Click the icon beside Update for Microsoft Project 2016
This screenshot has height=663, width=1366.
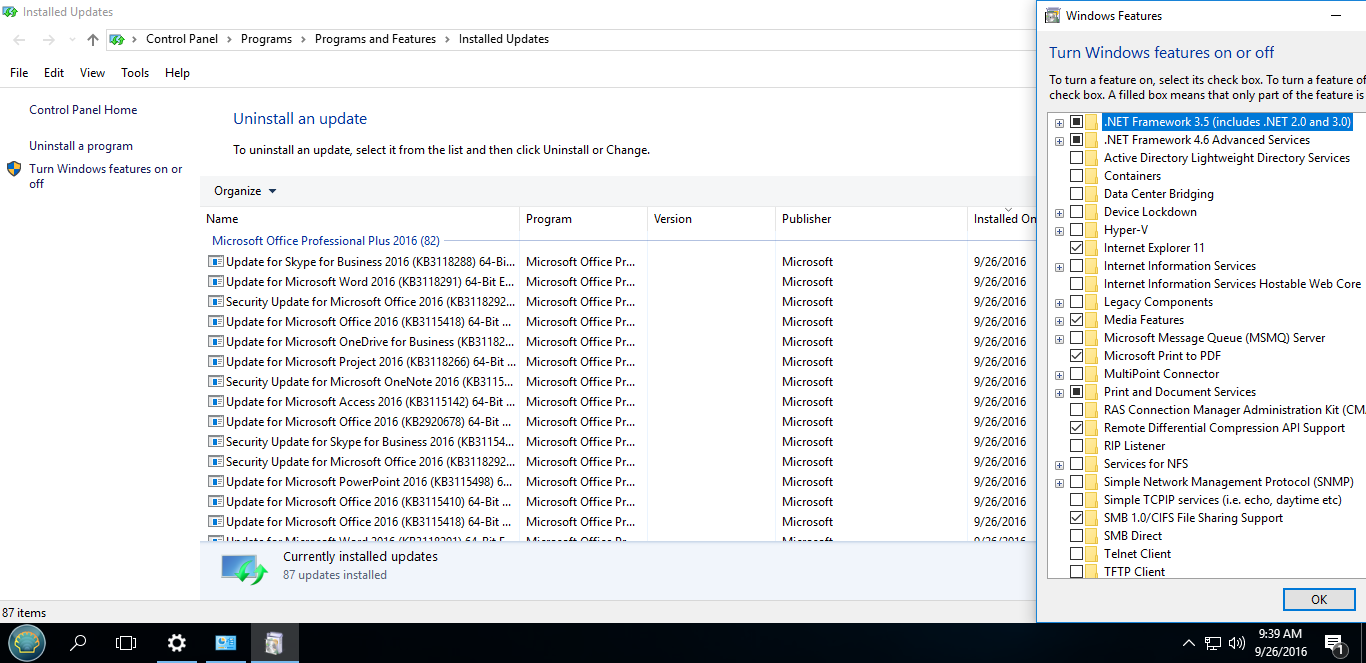click(x=216, y=362)
